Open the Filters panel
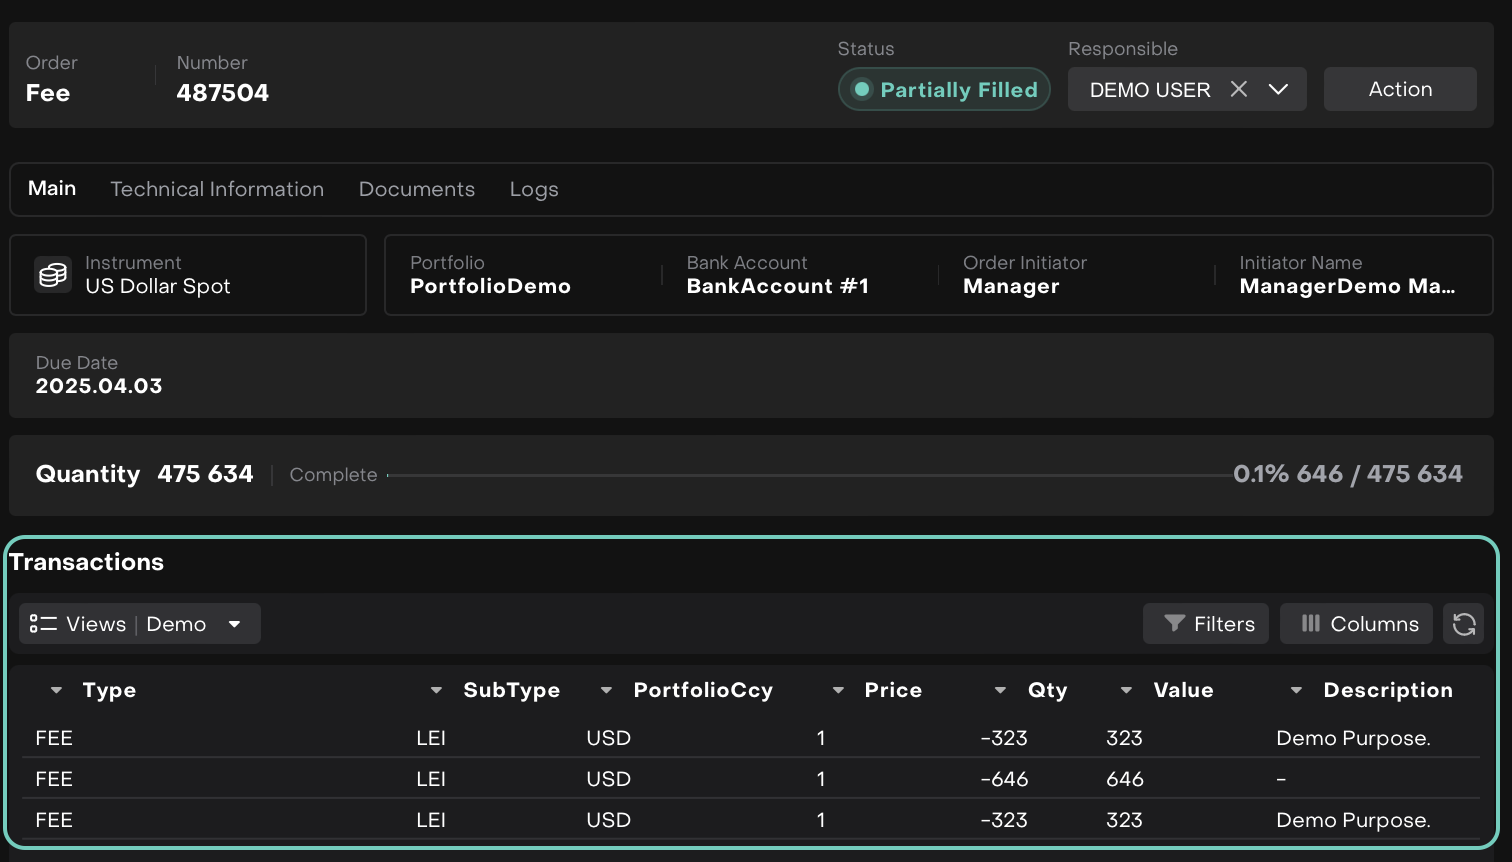 [1206, 624]
